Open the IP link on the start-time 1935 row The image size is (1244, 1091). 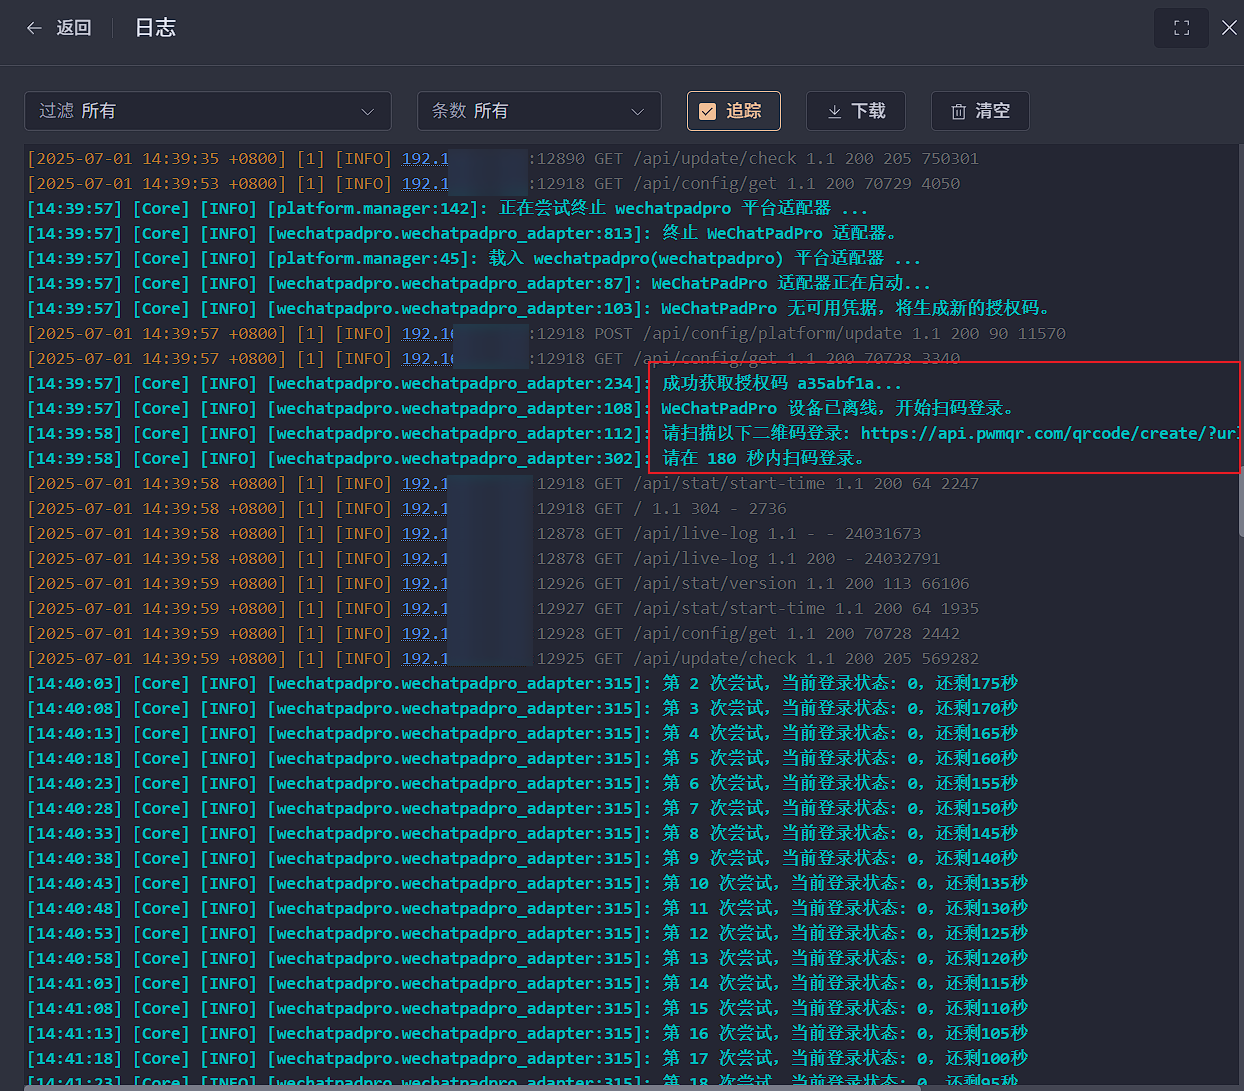(x=425, y=609)
